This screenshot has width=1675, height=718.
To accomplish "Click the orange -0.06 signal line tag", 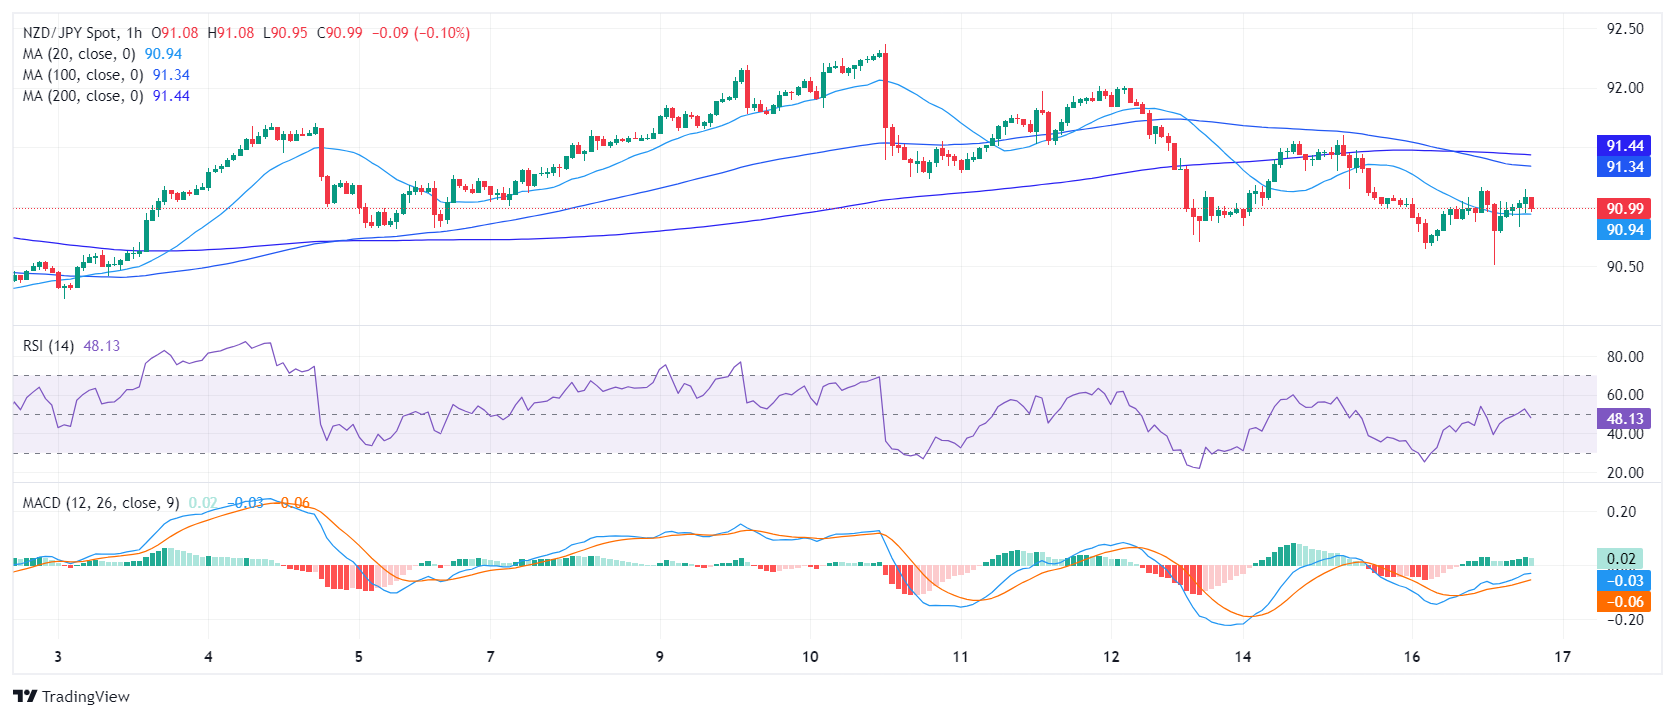I will (1624, 602).
